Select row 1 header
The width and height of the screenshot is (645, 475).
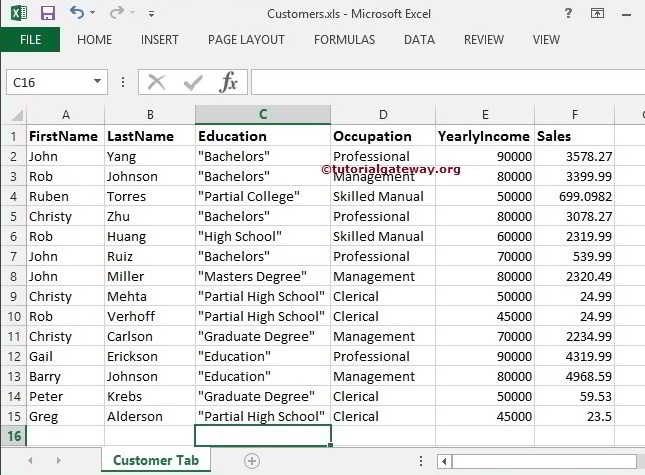tap(13, 136)
